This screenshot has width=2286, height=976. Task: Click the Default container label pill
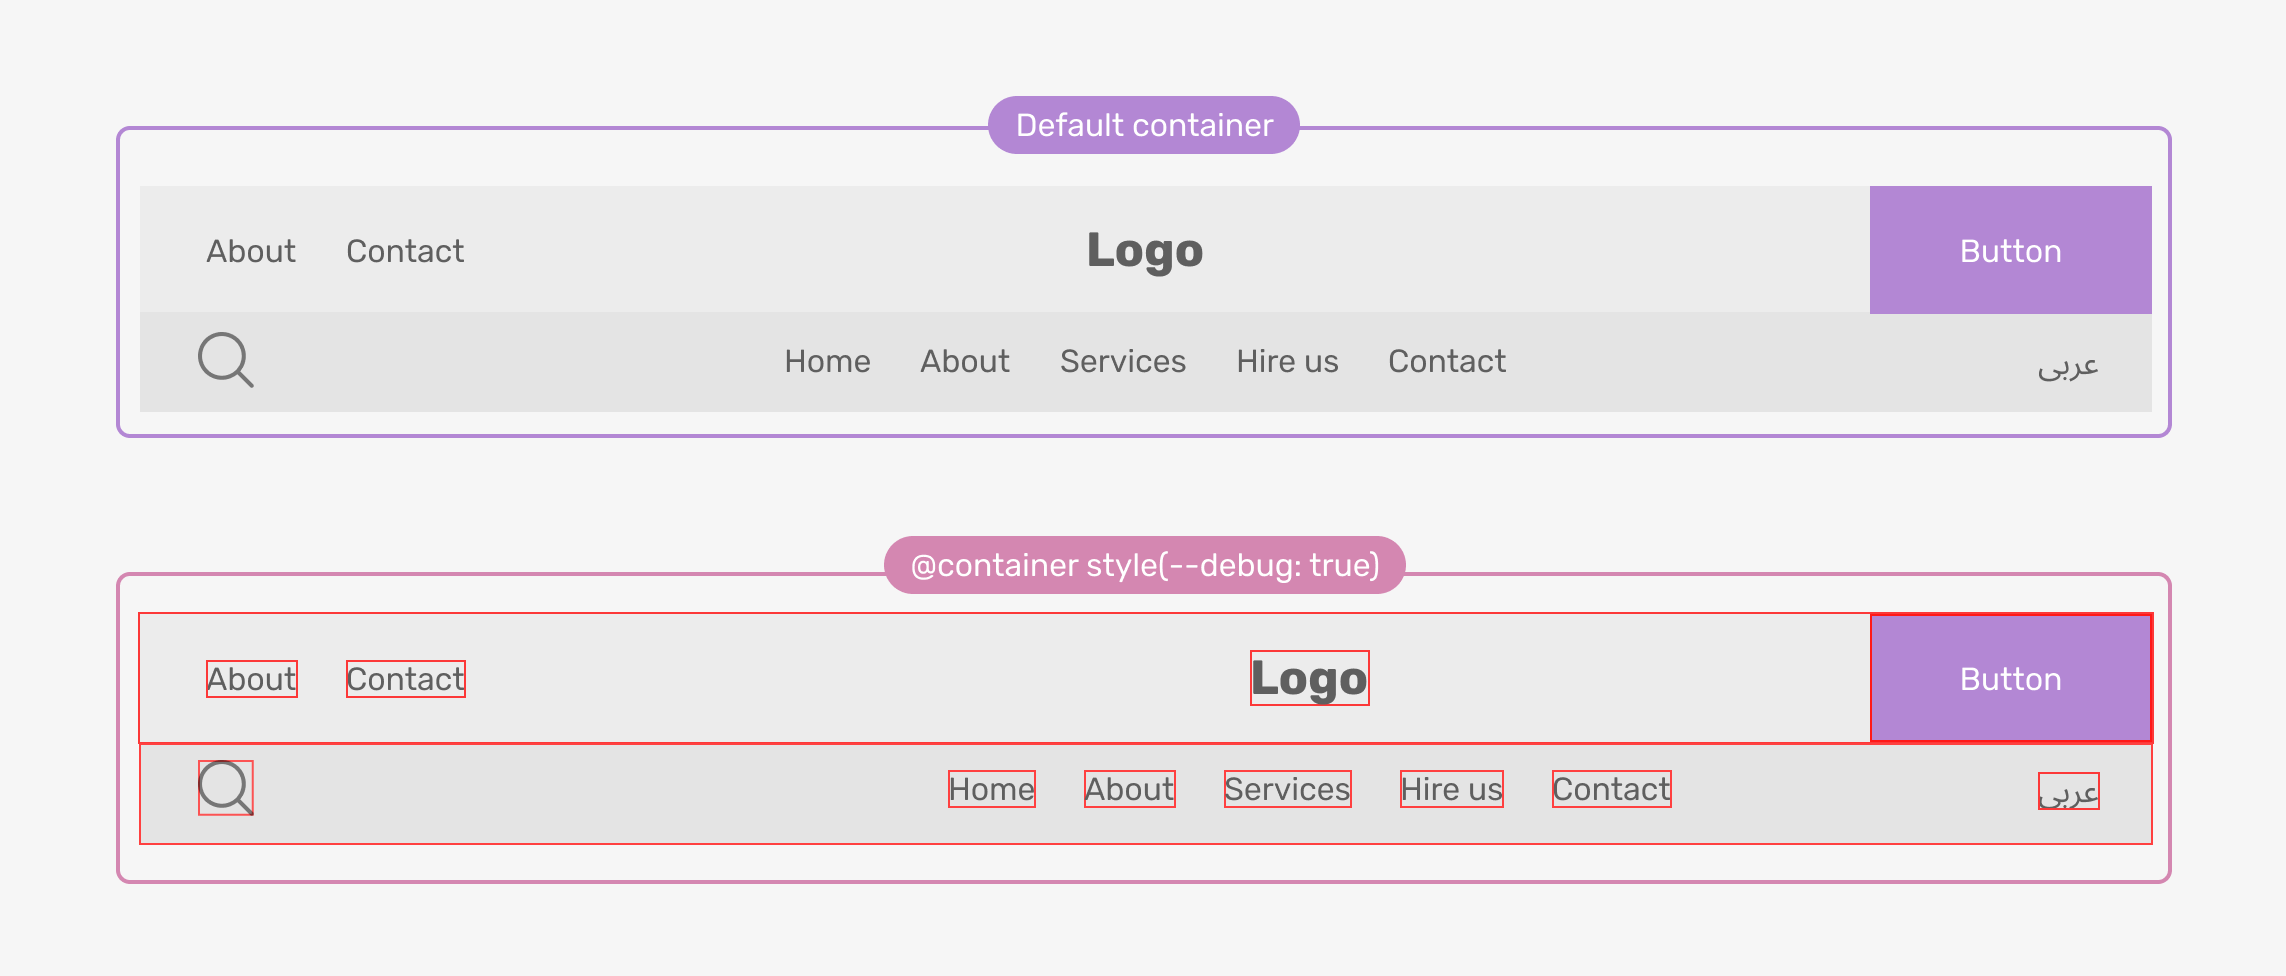pyautogui.click(x=1144, y=125)
